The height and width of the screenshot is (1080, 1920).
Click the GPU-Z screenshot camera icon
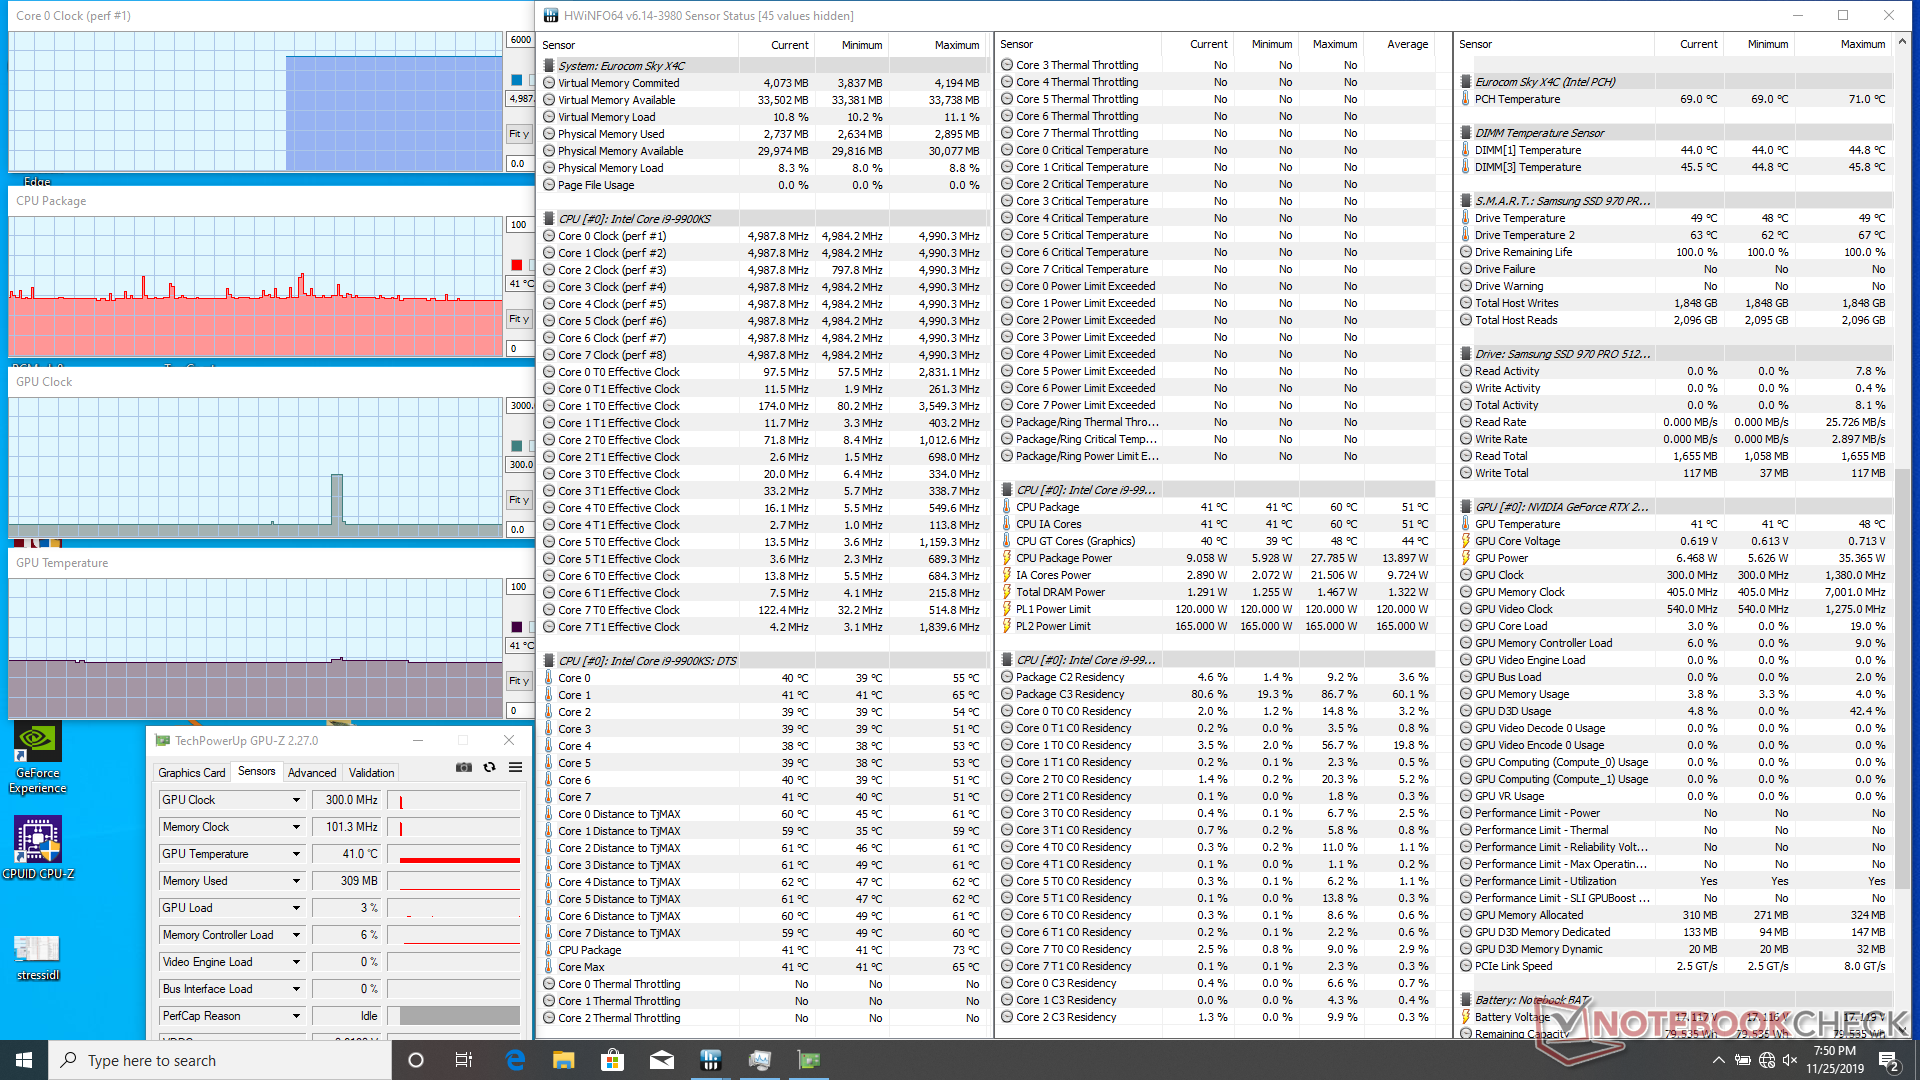pos(464,768)
